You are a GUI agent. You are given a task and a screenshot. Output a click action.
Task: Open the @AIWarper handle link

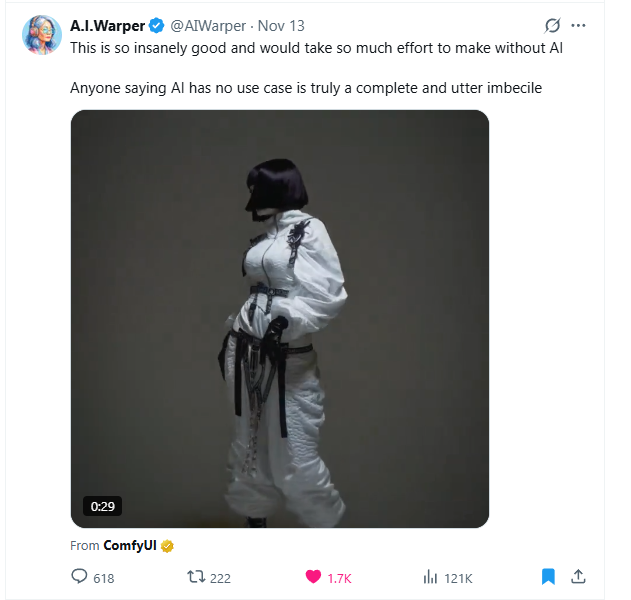(x=208, y=26)
